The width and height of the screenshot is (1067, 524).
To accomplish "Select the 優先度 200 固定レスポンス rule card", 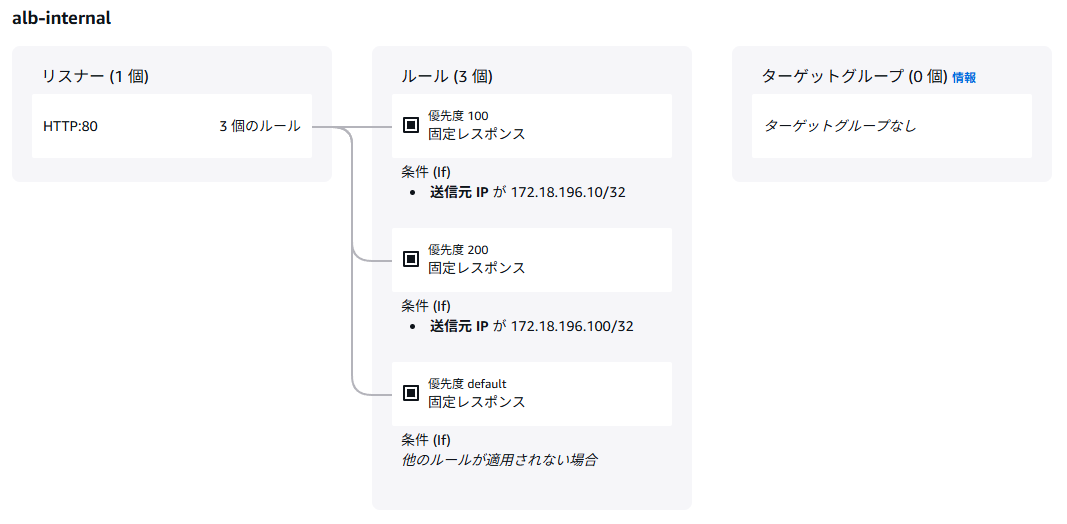I will [532, 260].
